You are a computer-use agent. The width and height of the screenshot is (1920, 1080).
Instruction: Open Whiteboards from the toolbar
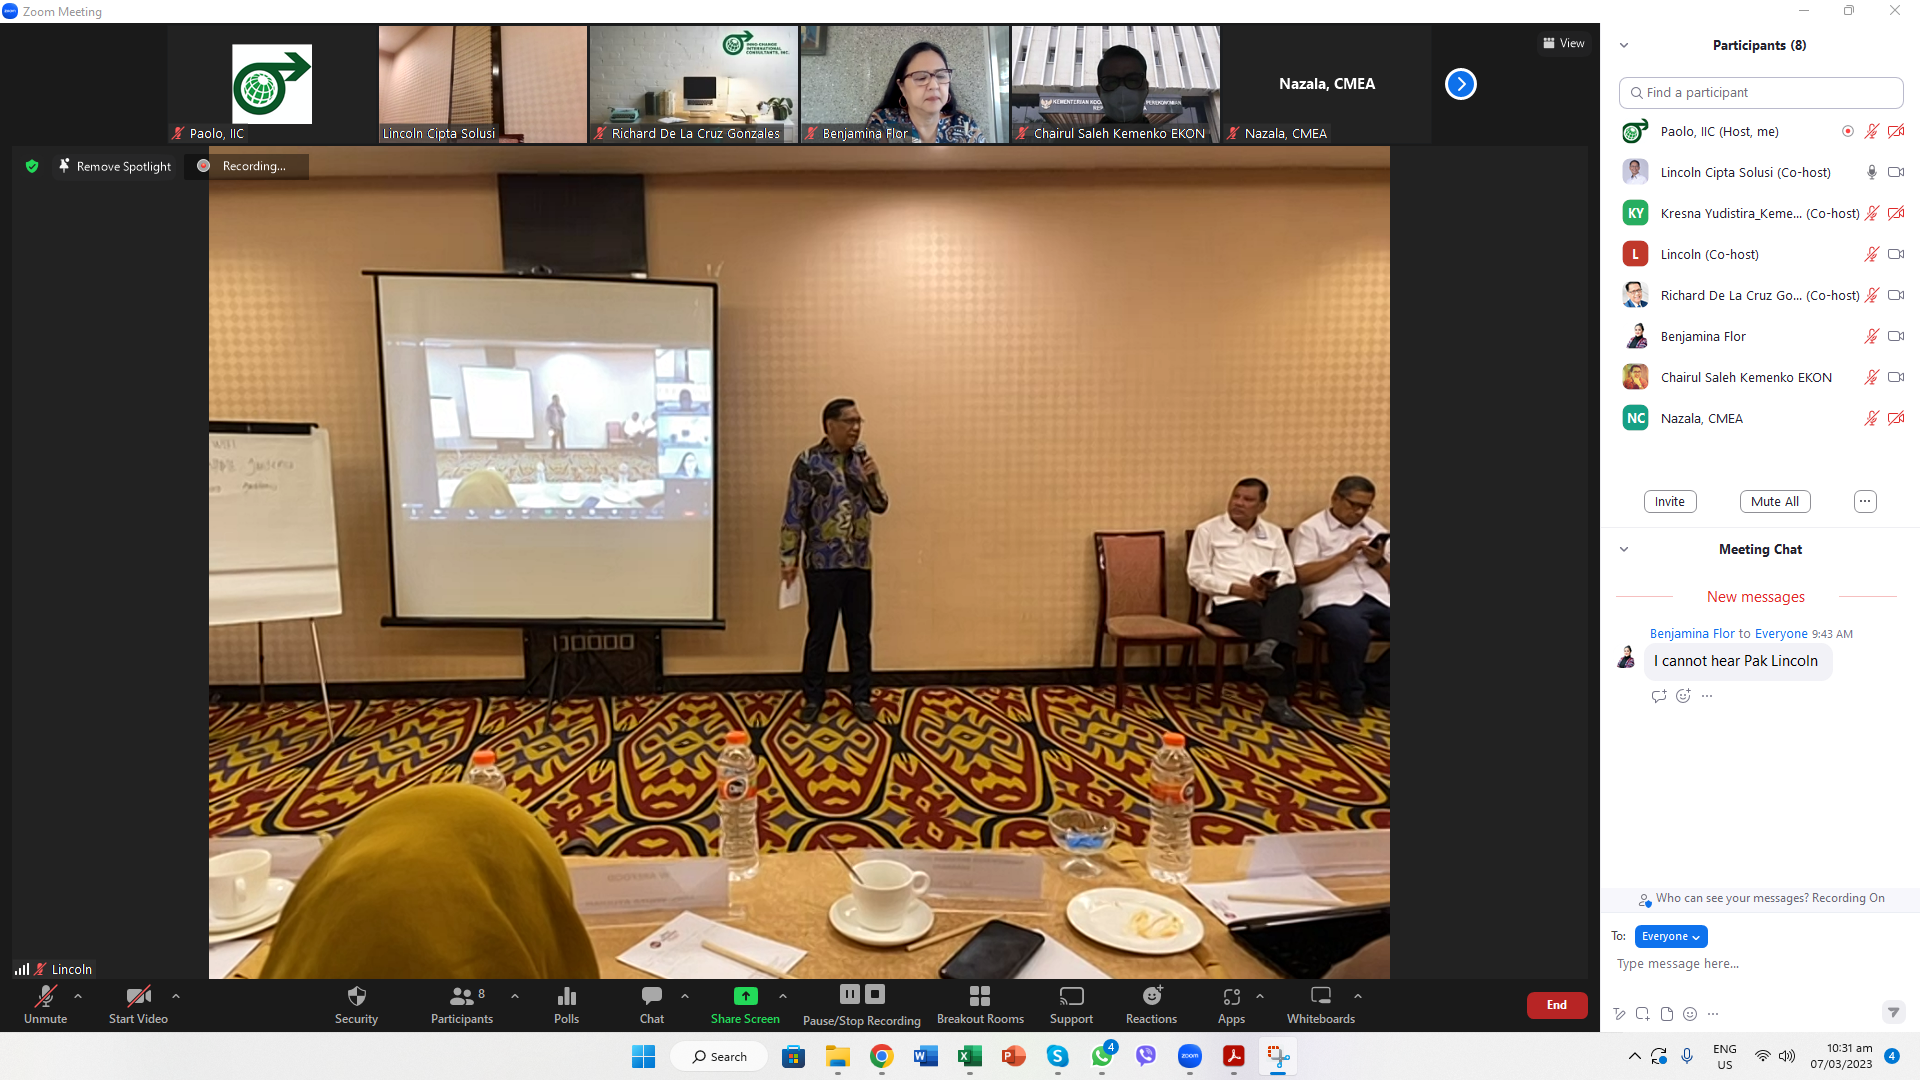[1320, 996]
